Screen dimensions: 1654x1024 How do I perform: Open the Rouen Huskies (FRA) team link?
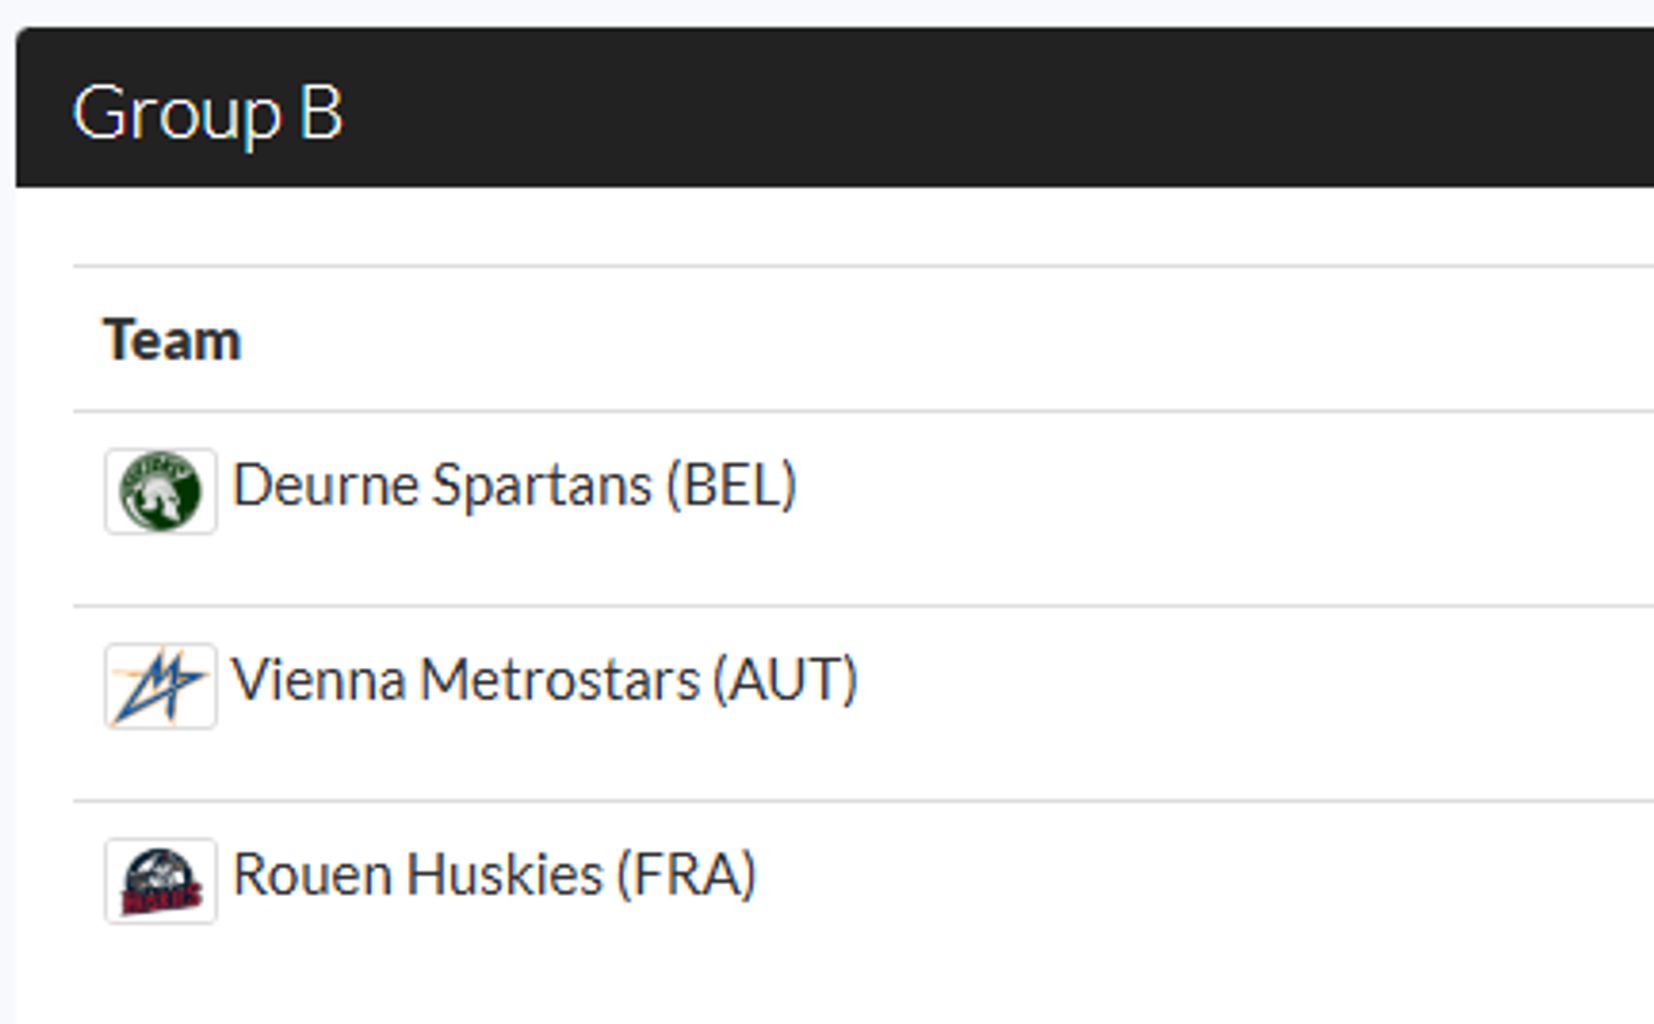pyautogui.click(x=494, y=876)
